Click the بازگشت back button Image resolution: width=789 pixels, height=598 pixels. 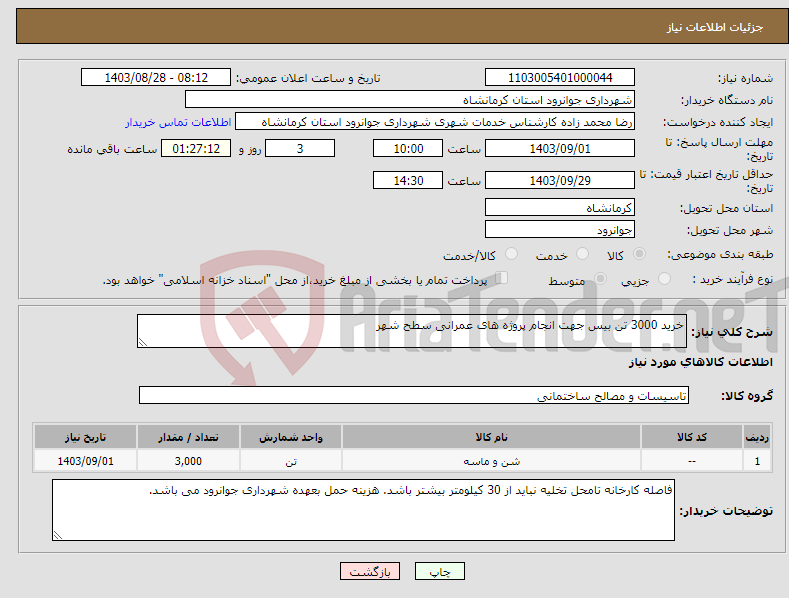coord(370,571)
